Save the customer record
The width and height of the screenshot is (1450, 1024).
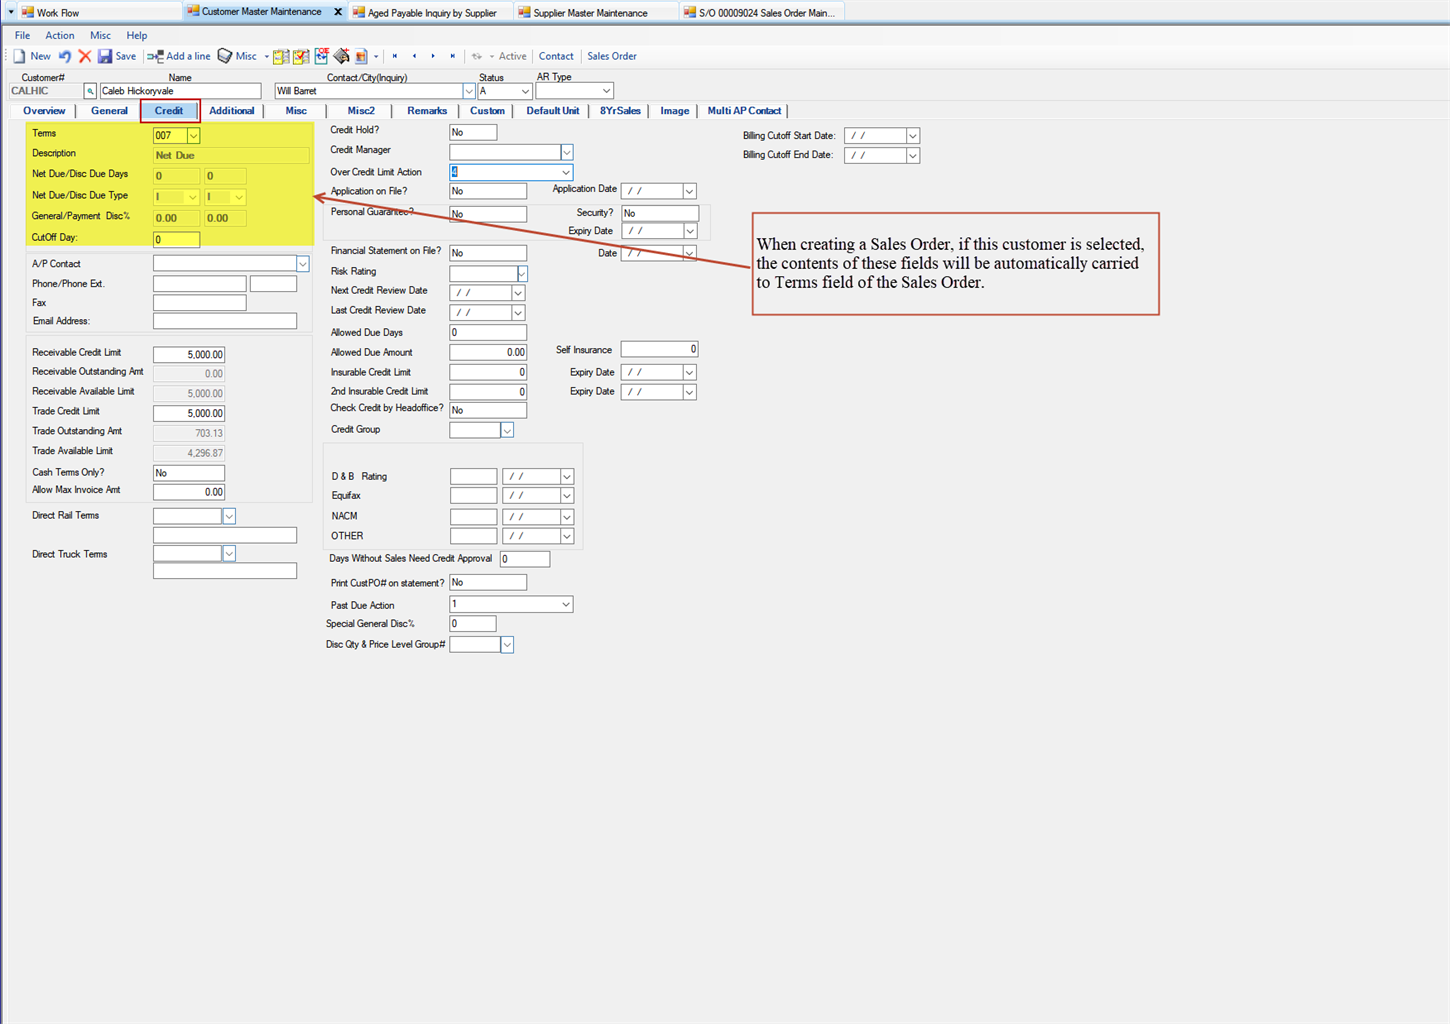(x=116, y=56)
